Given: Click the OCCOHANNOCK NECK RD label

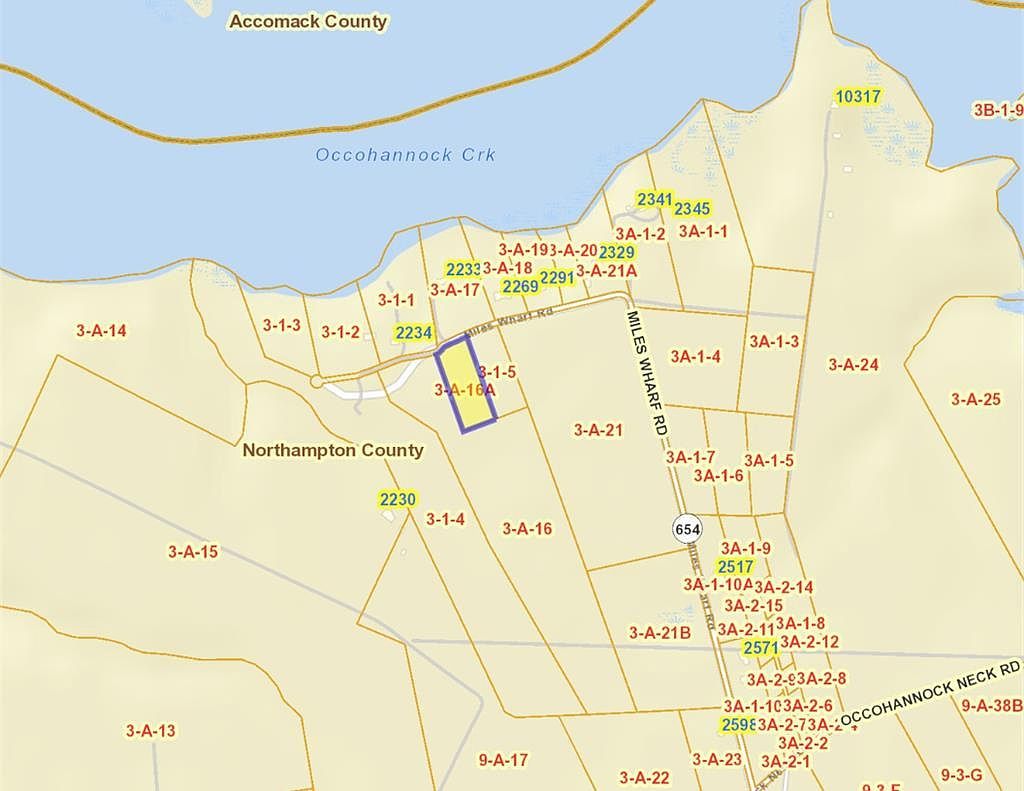Looking at the screenshot, I should tap(929, 692).
